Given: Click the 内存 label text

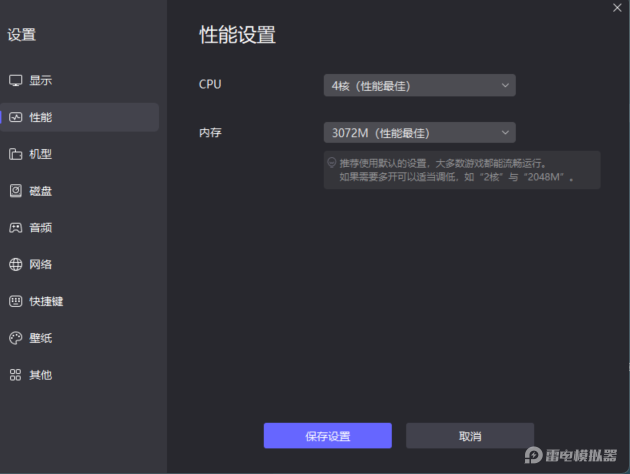Looking at the screenshot, I should [210, 133].
